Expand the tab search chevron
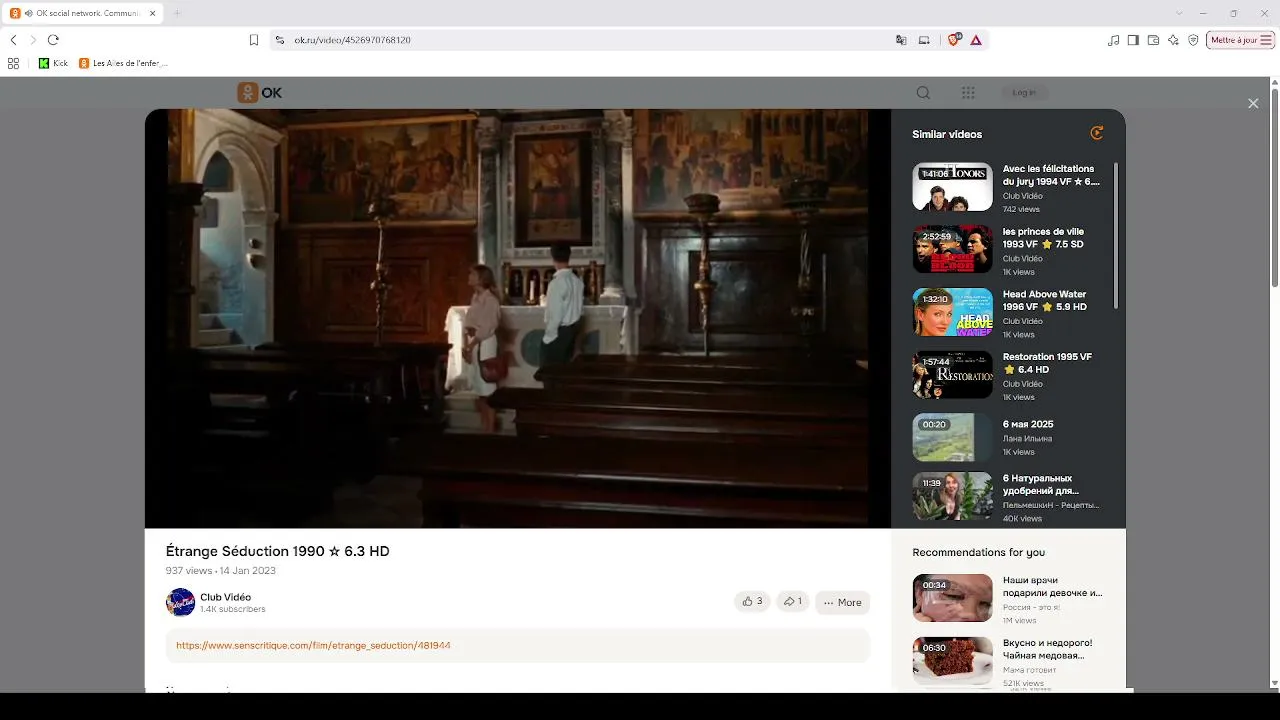 click(1179, 13)
